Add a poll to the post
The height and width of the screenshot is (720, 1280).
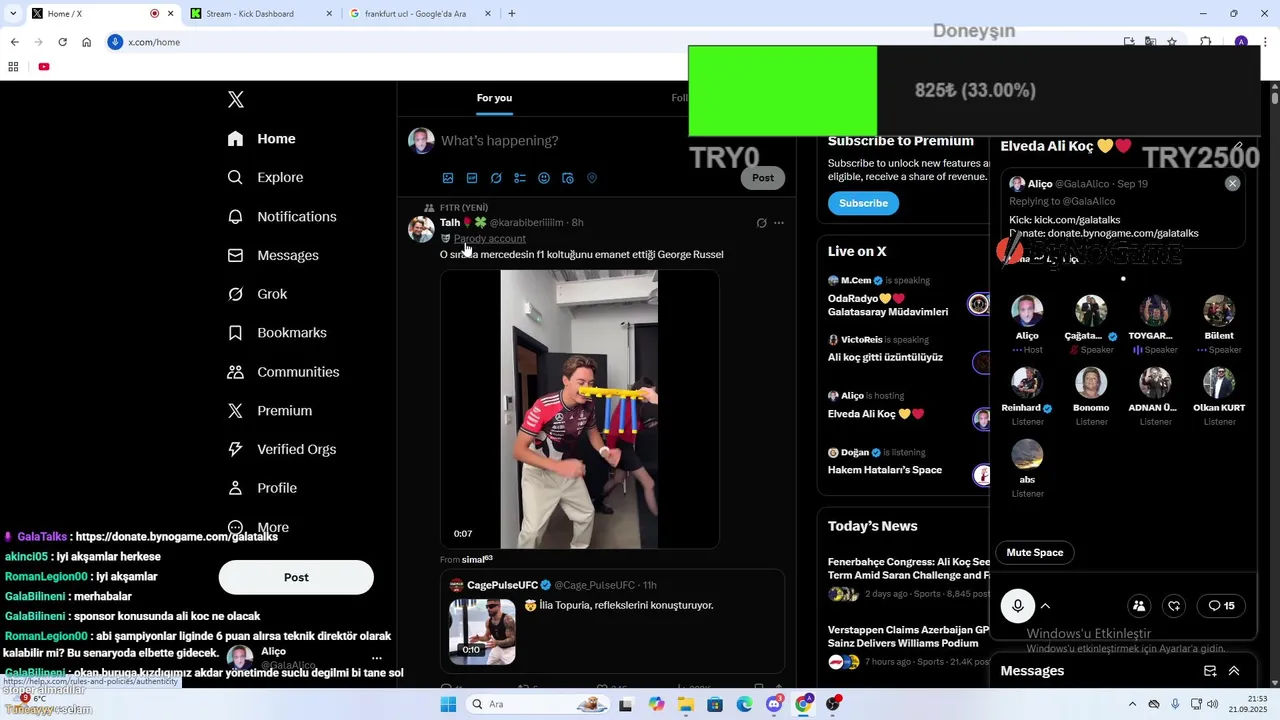tap(520, 178)
